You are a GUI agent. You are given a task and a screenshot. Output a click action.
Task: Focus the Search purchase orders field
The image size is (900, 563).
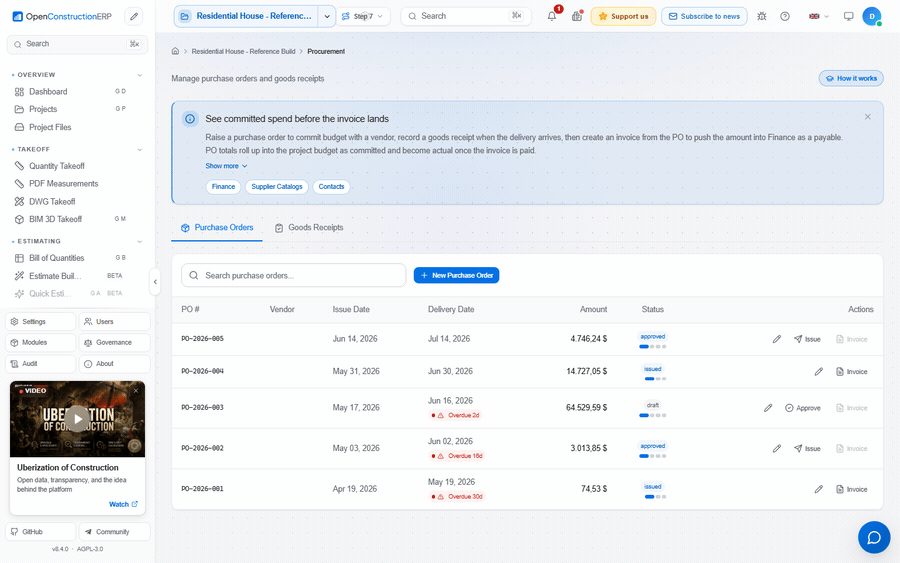294,275
